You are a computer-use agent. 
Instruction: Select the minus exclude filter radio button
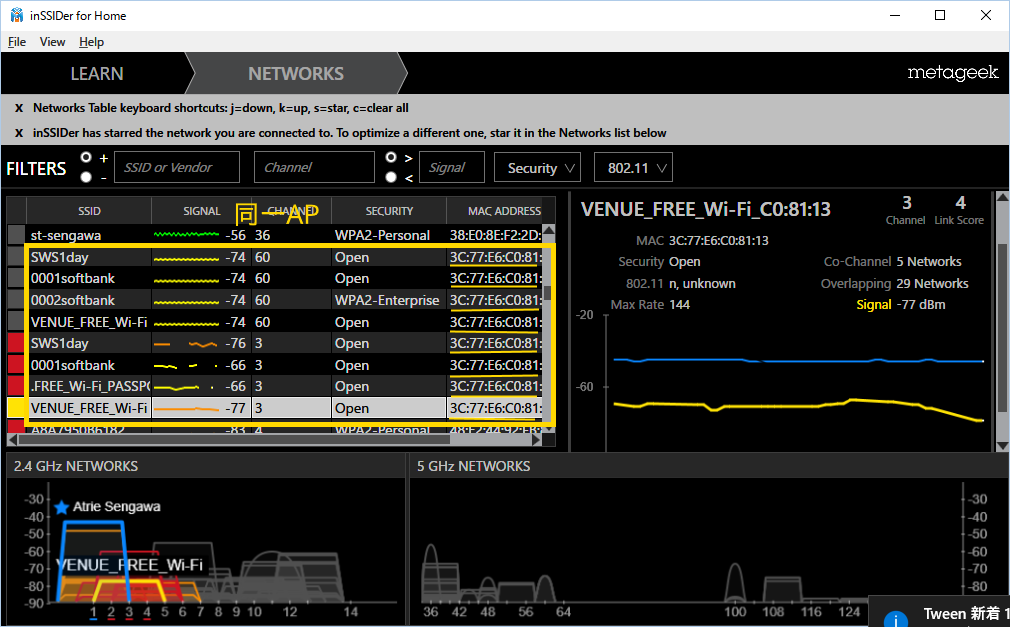click(x=86, y=177)
